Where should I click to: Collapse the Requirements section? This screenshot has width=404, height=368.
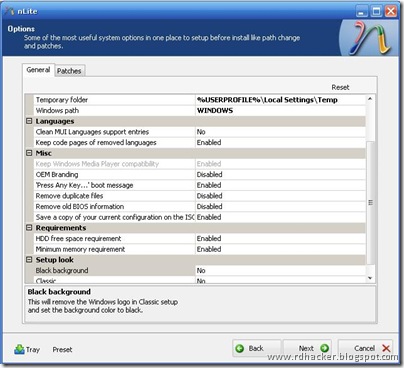(x=29, y=228)
